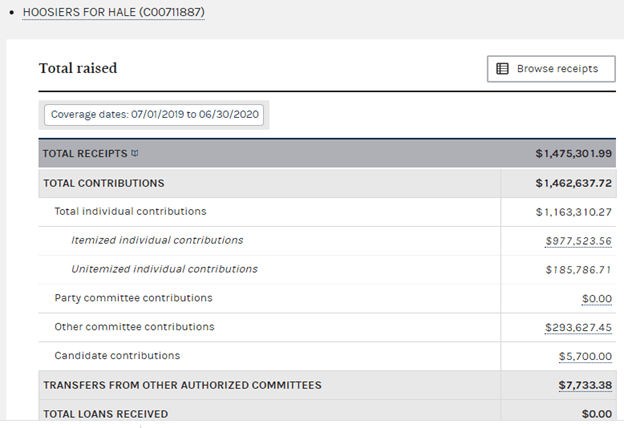
Task: Click the Total raised heading
Action: point(78,68)
